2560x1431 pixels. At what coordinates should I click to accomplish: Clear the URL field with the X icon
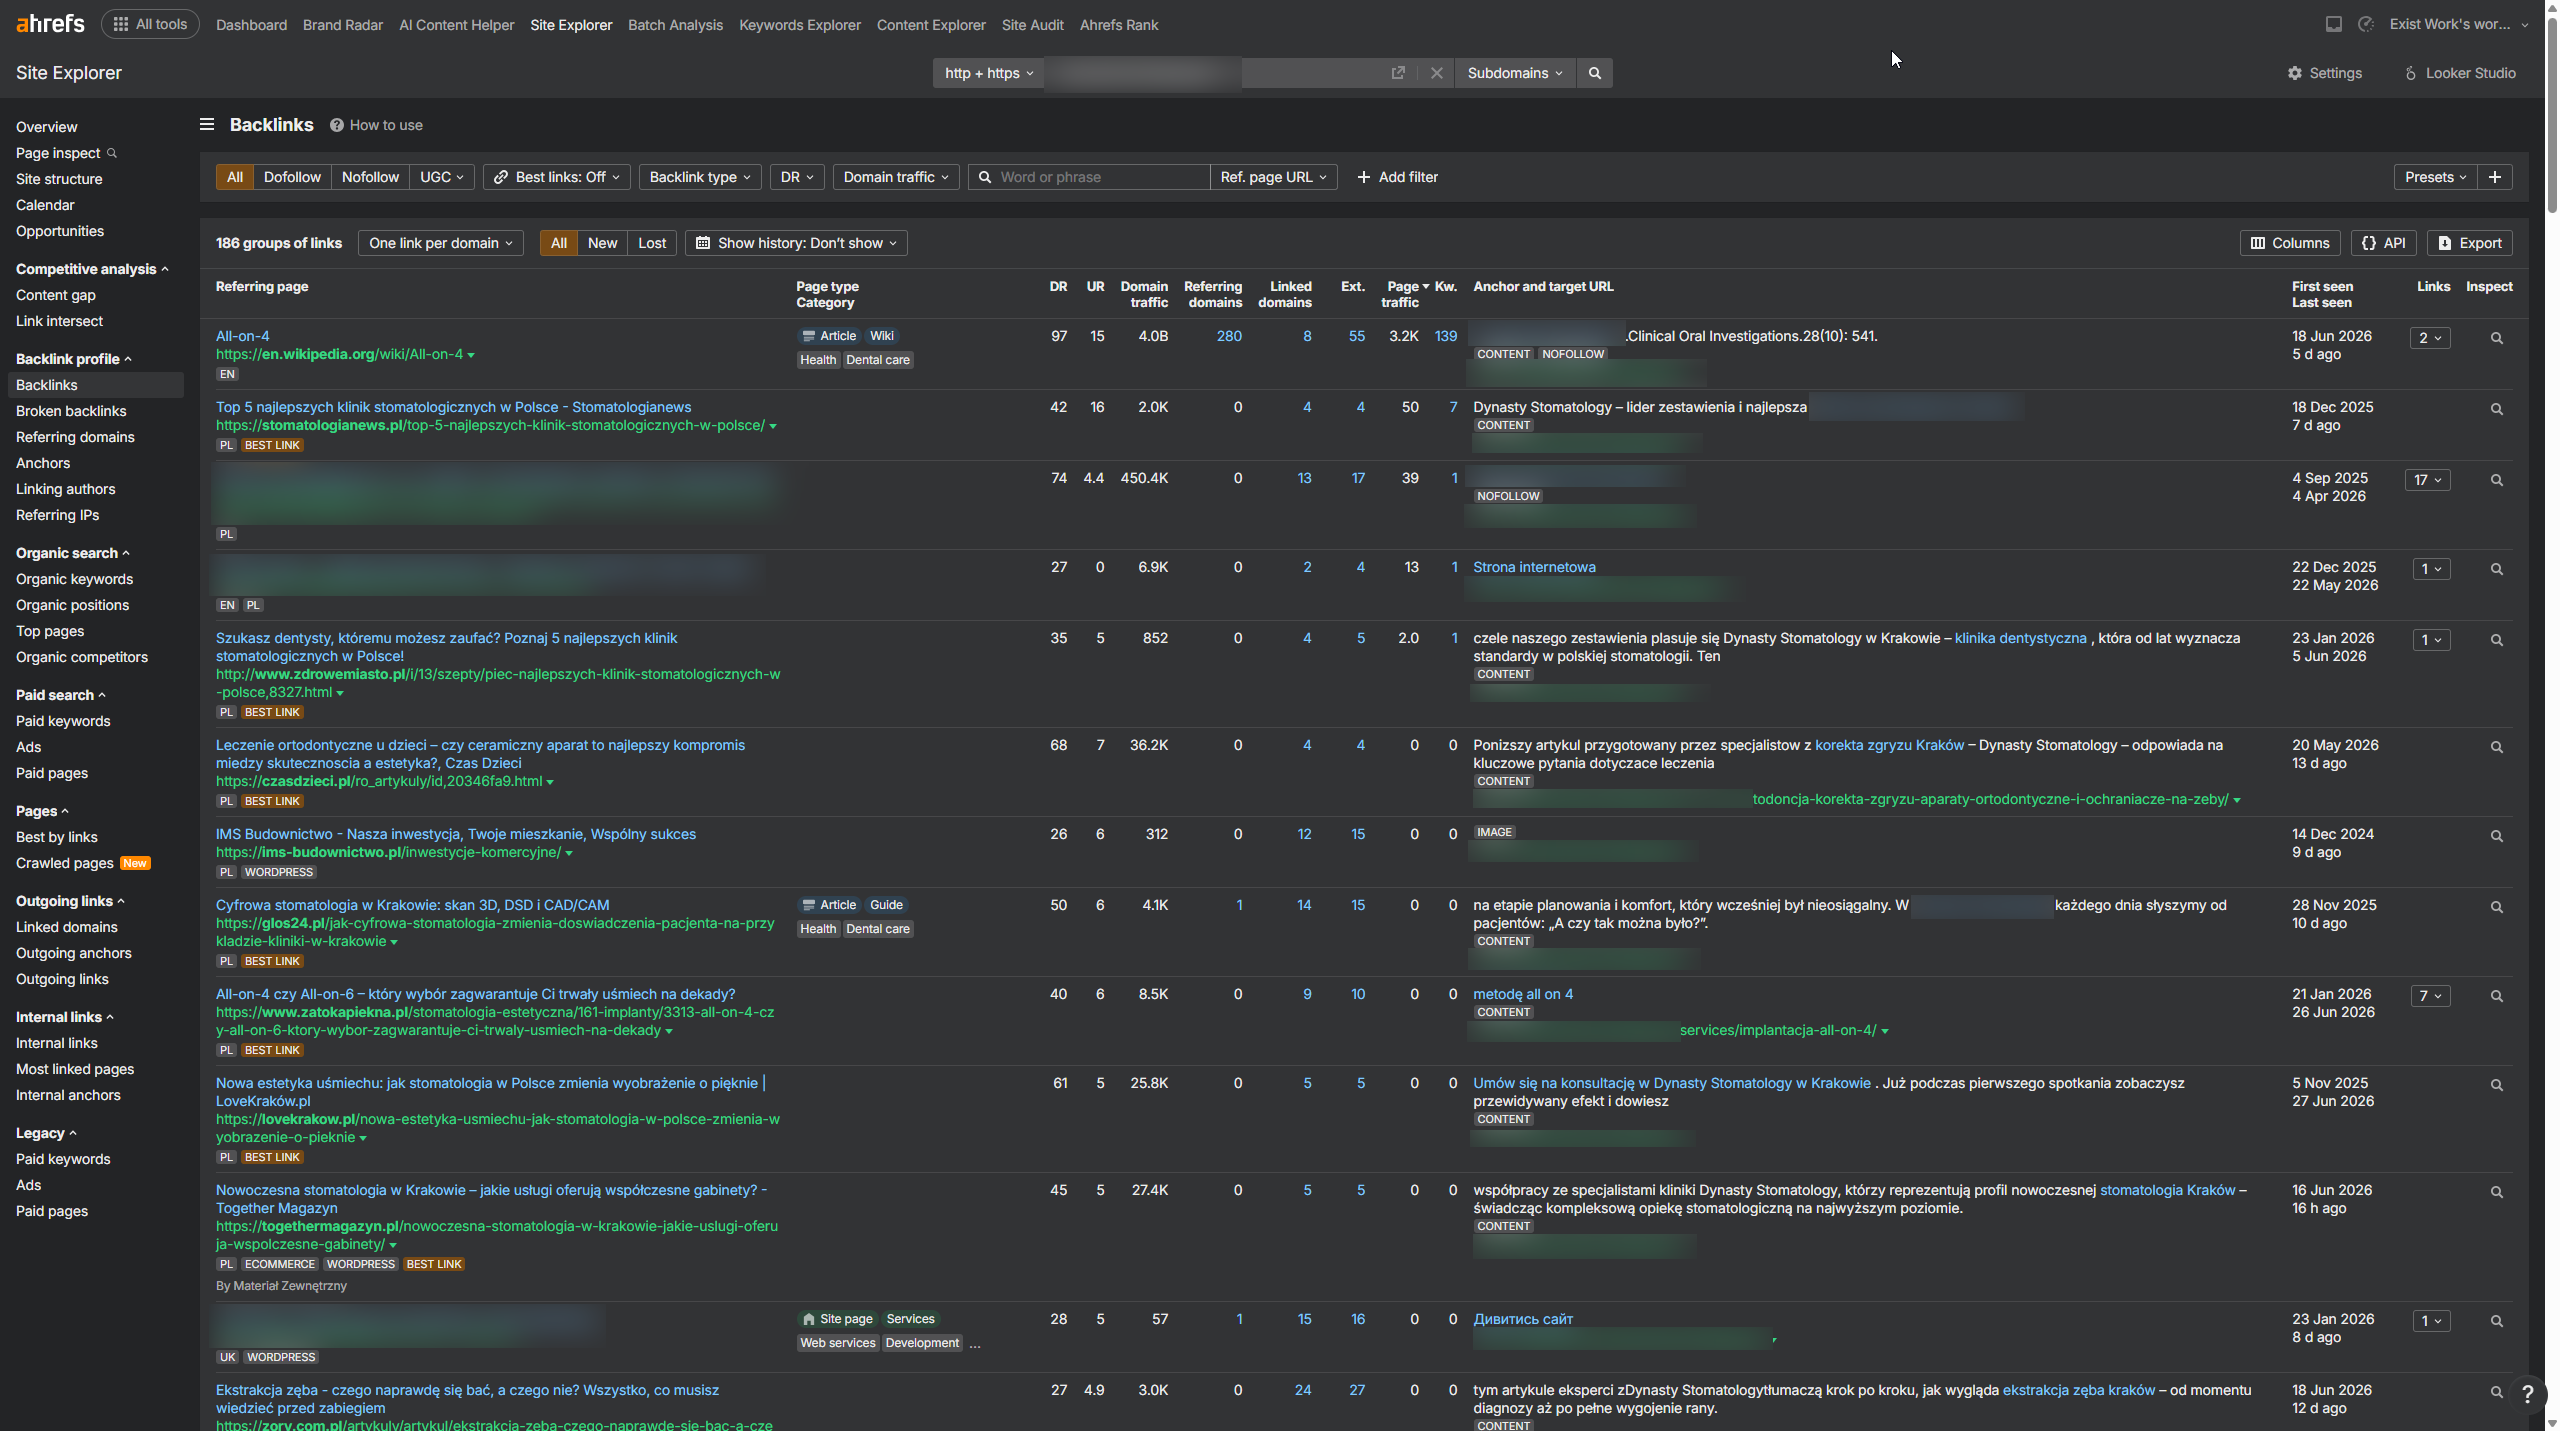click(1436, 73)
